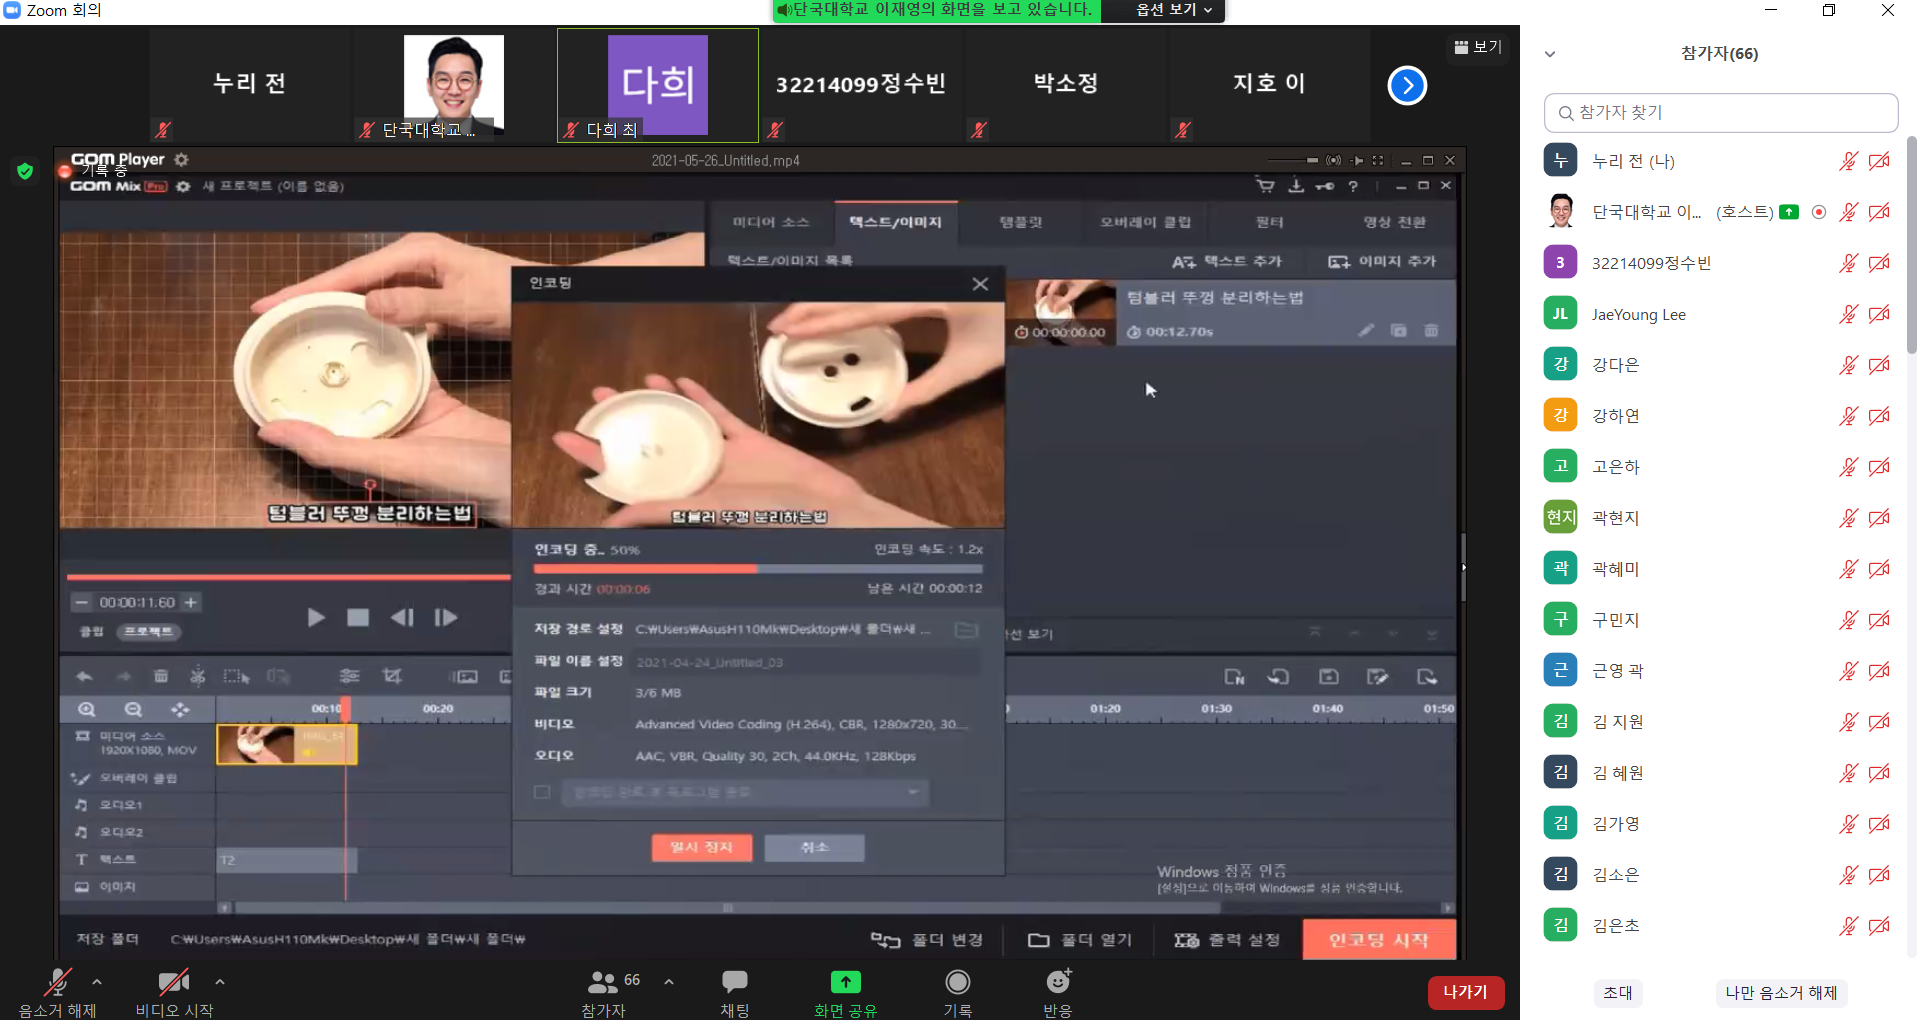The image size is (1920, 1020).
Task: Leave the meeting with red 나가기 button
Action: [x=1465, y=992]
